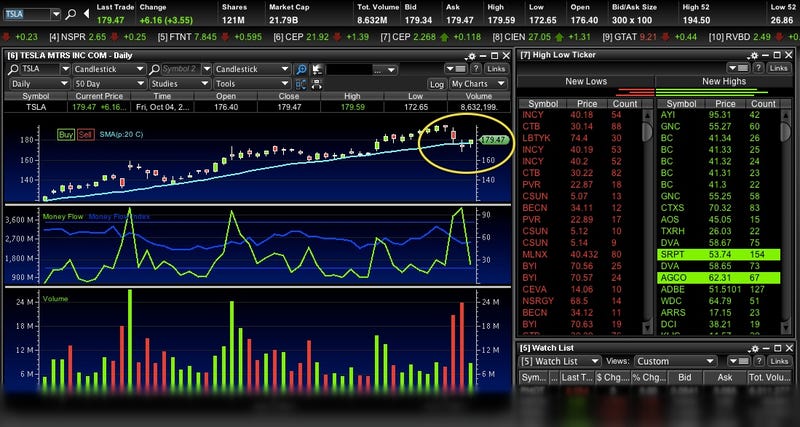
Task: Select the New Lows header
Action: [x=586, y=82]
